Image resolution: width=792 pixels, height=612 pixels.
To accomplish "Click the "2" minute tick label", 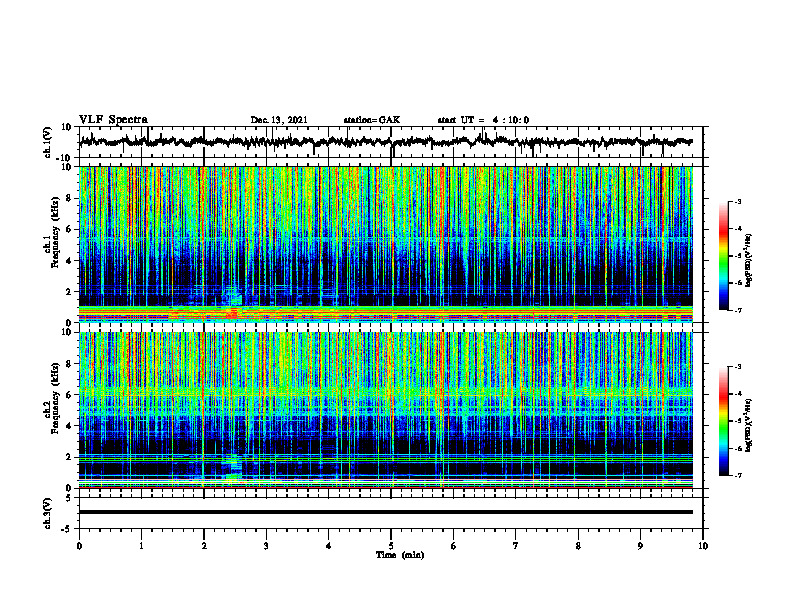I will (204, 546).
